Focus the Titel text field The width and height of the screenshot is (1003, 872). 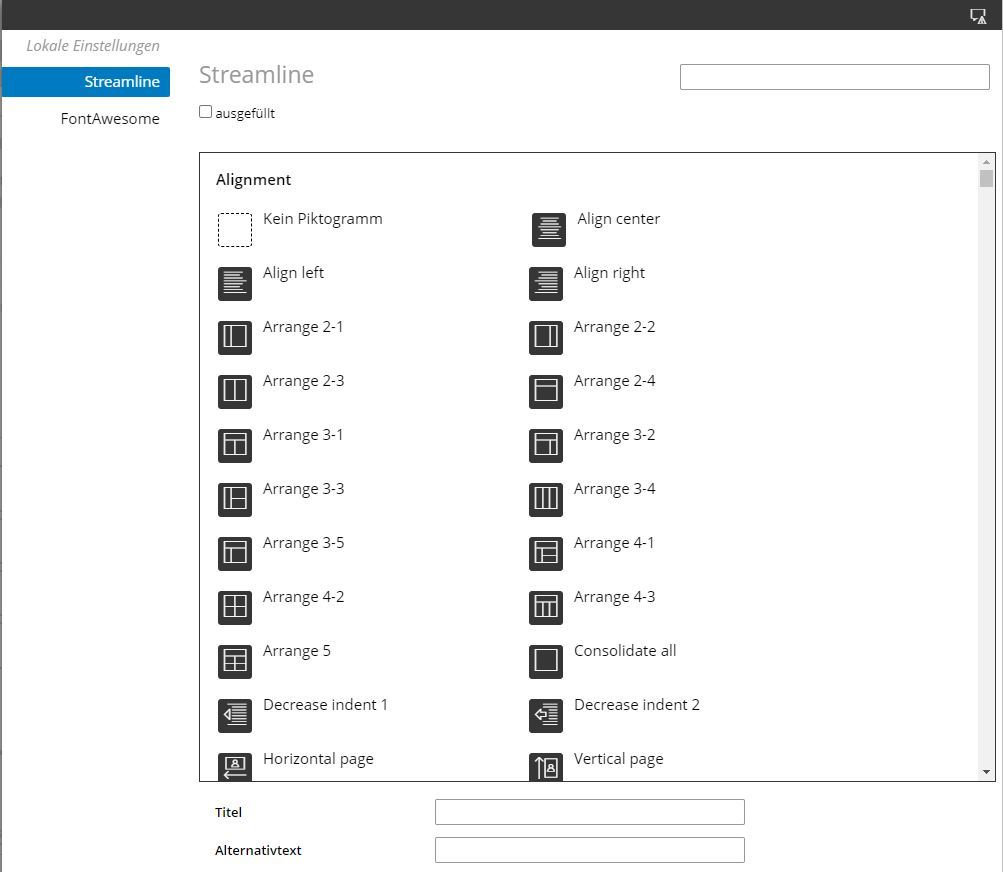click(589, 812)
